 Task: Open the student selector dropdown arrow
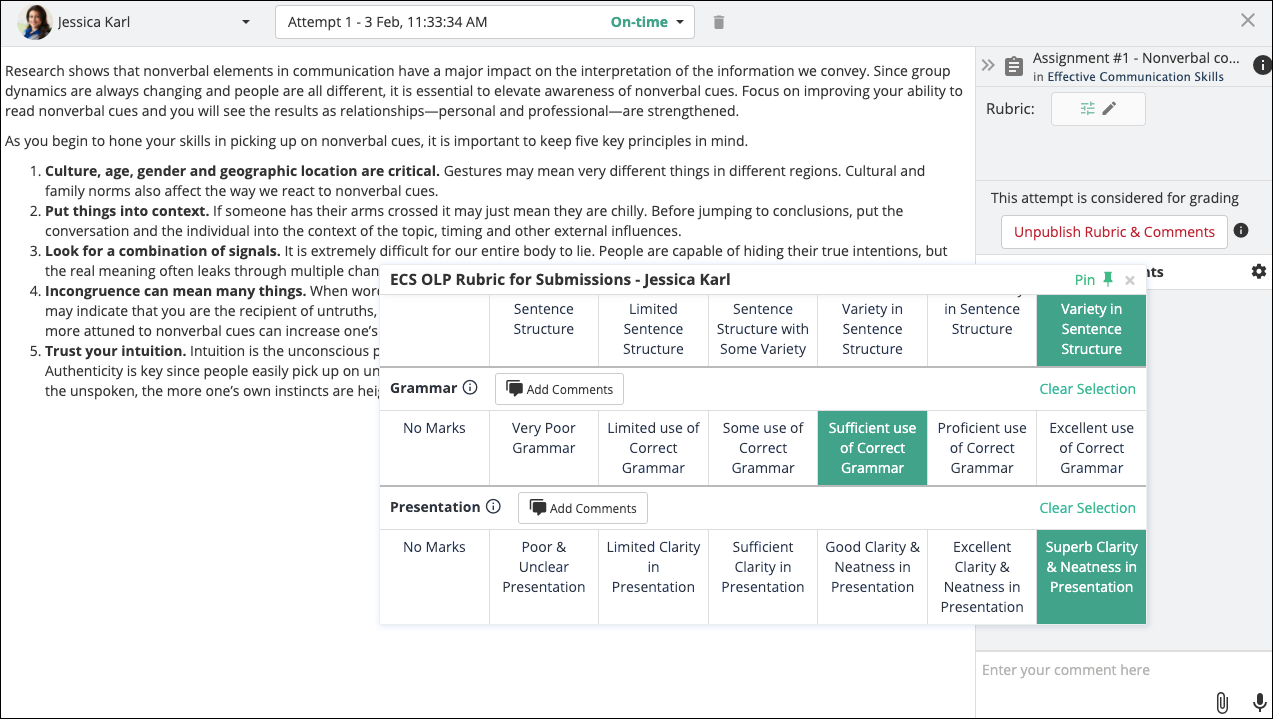246,22
